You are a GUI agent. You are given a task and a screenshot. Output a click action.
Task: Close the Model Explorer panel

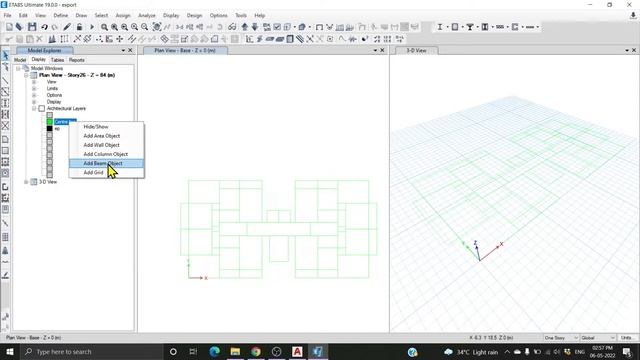click(130, 50)
